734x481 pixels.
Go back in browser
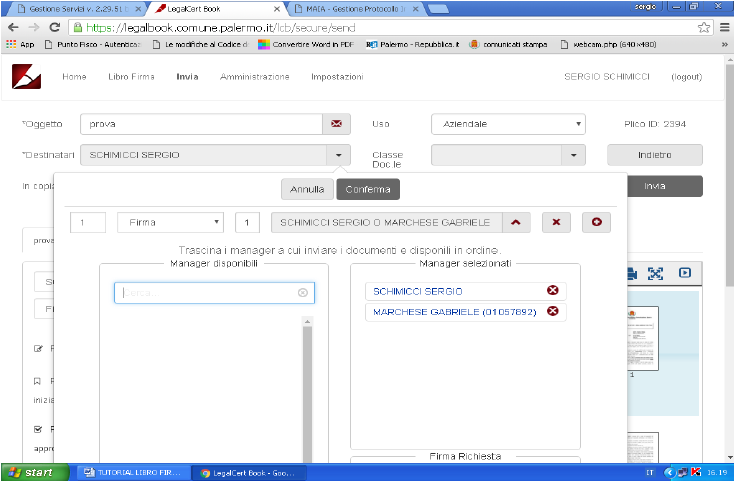coord(13,28)
